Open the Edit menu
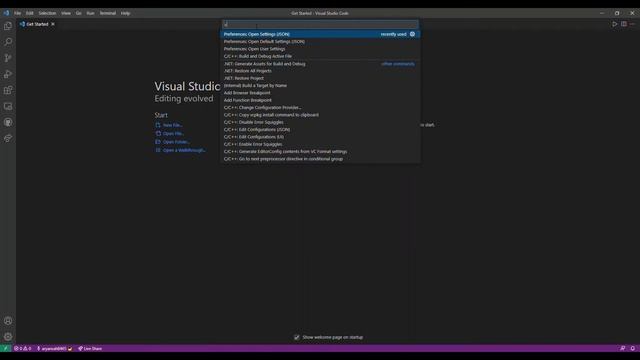The height and width of the screenshot is (360, 640). pos(30,13)
